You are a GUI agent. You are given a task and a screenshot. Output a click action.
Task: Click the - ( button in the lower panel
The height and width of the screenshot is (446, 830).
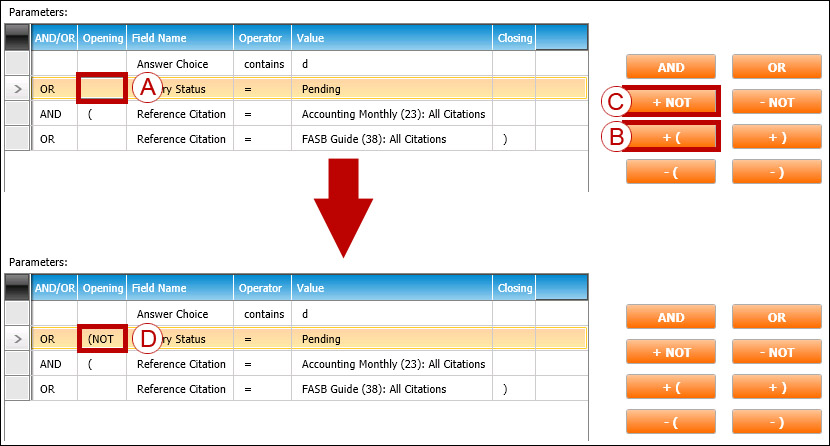(x=671, y=421)
